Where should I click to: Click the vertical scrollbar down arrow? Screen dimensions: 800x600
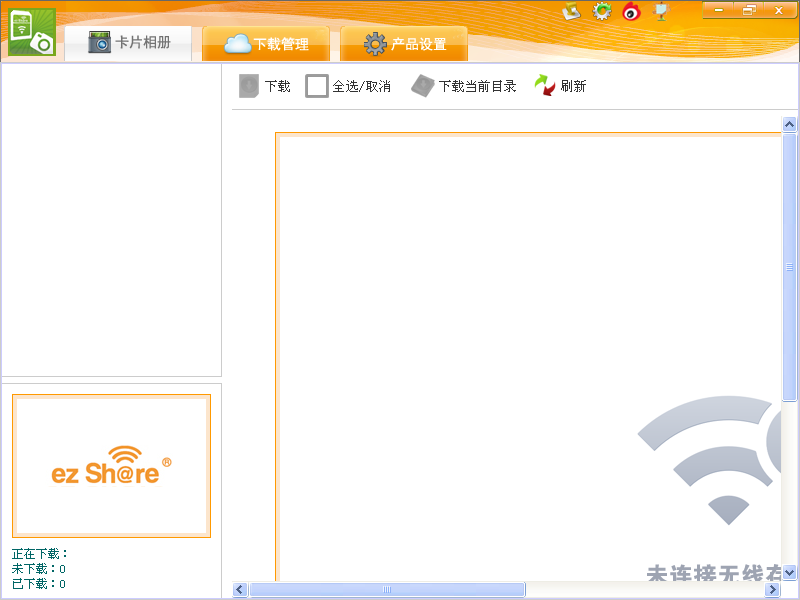[x=789, y=572]
